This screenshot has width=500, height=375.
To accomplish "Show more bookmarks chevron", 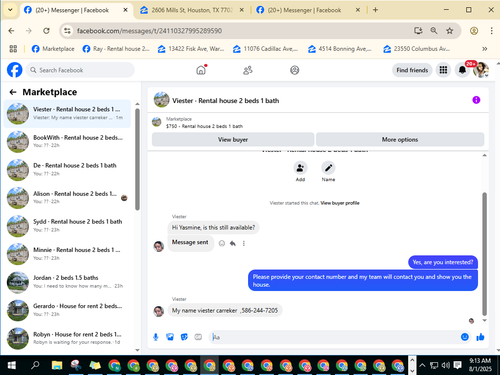I will coord(485,49).
